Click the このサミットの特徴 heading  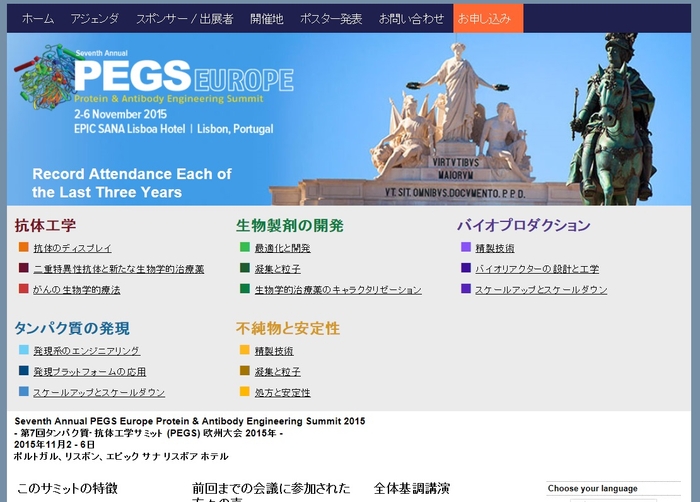67,489
